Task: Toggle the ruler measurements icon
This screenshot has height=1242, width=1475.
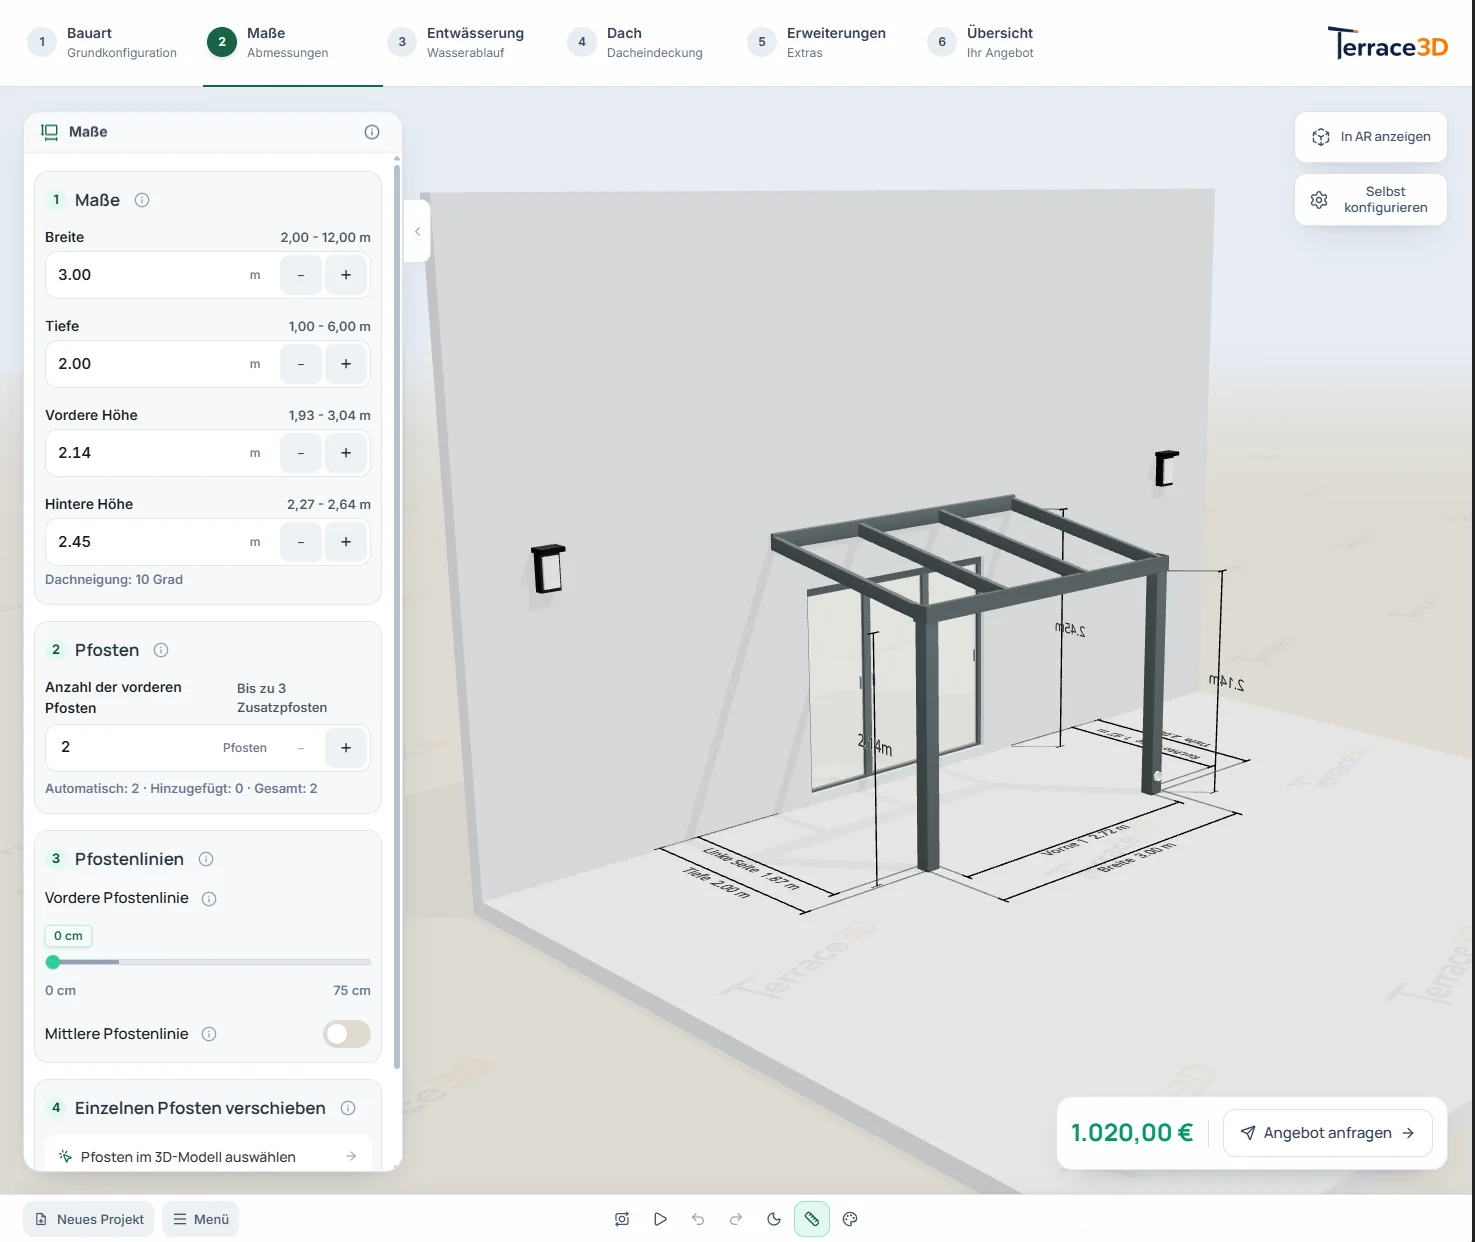Action: click(812, 1219)
